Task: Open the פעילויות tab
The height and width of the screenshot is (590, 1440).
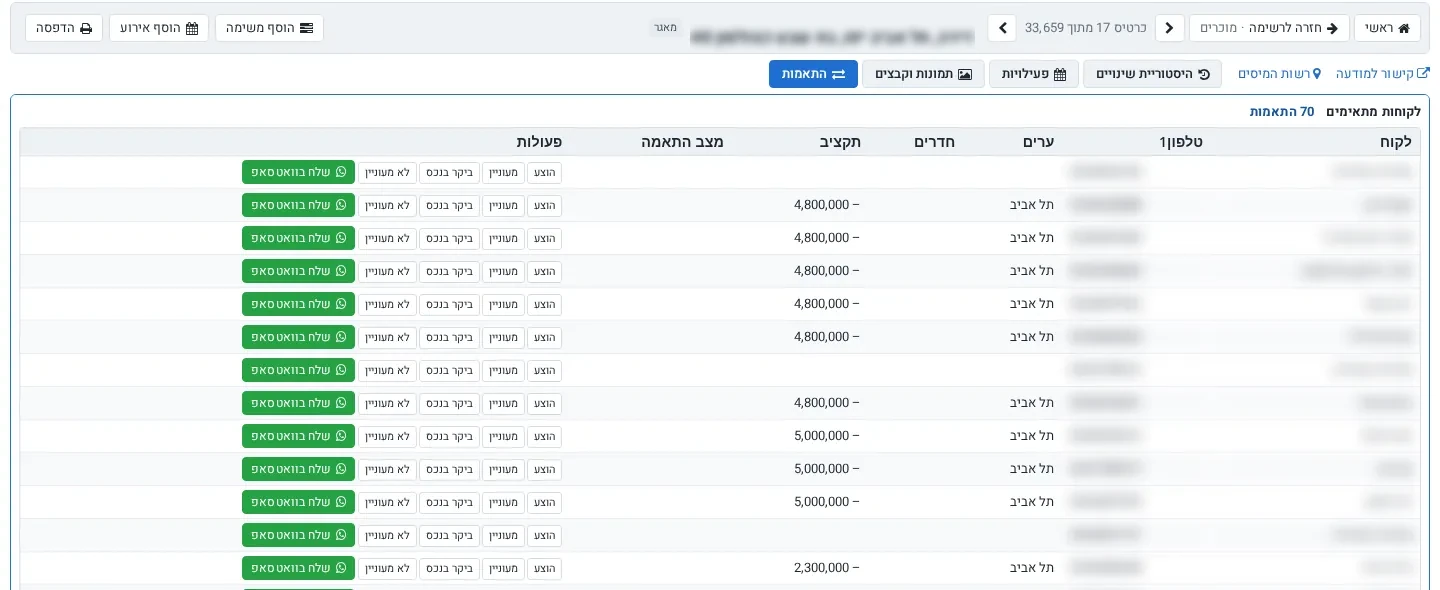Action: [1034, 74]
